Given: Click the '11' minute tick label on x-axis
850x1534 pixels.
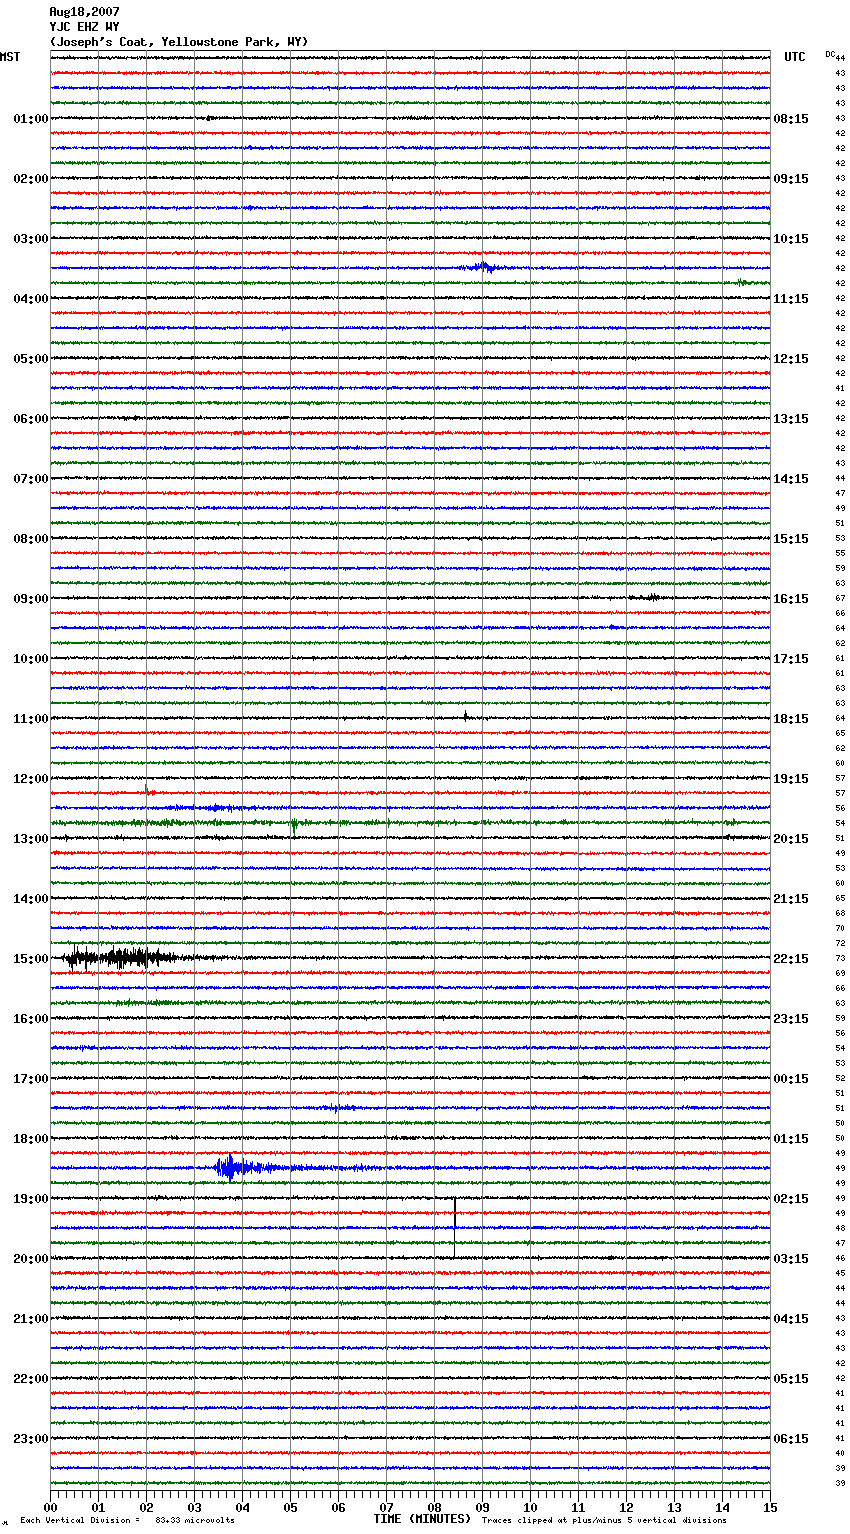Looking at the screenshot, I should tap(579, 1507).
